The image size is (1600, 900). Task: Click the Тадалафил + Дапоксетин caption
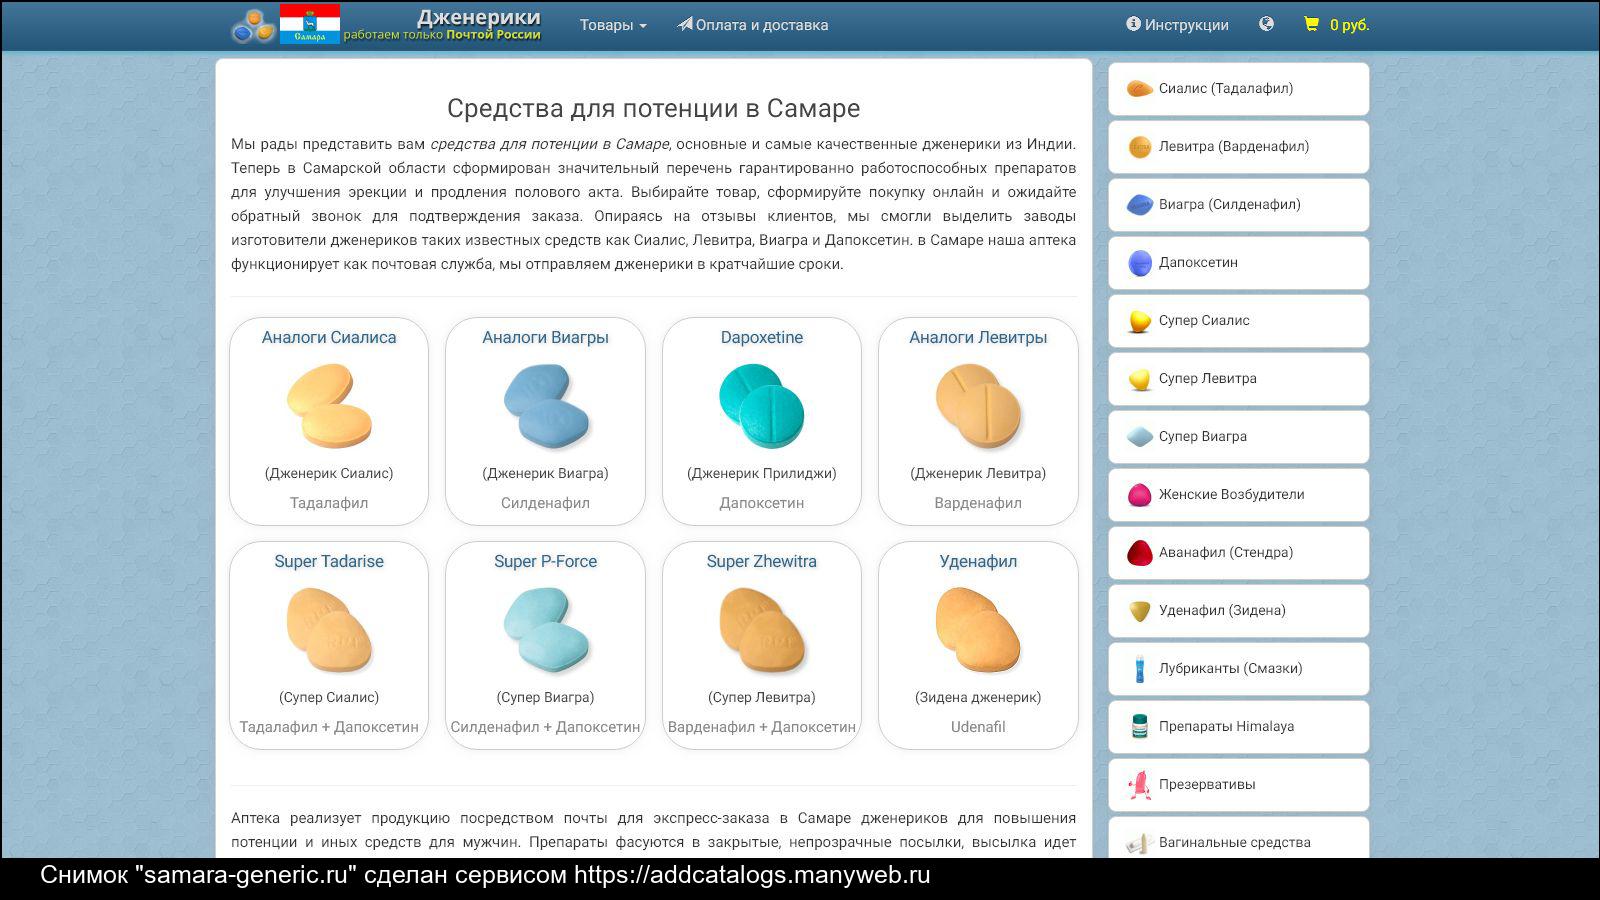[x=329, y=727]
